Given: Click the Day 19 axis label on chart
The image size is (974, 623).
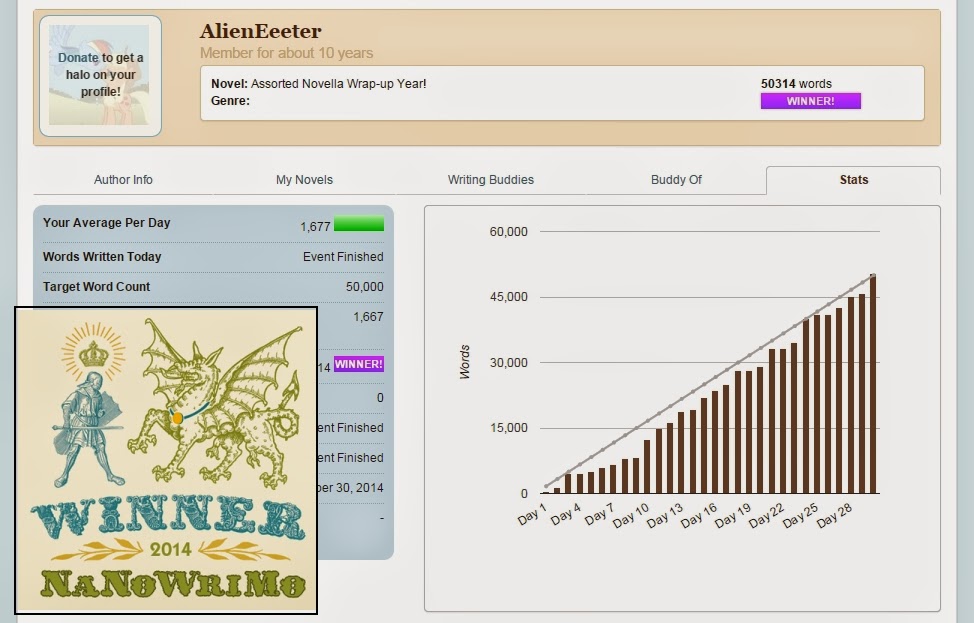Looking at the screenshot, I should point(732,516).
